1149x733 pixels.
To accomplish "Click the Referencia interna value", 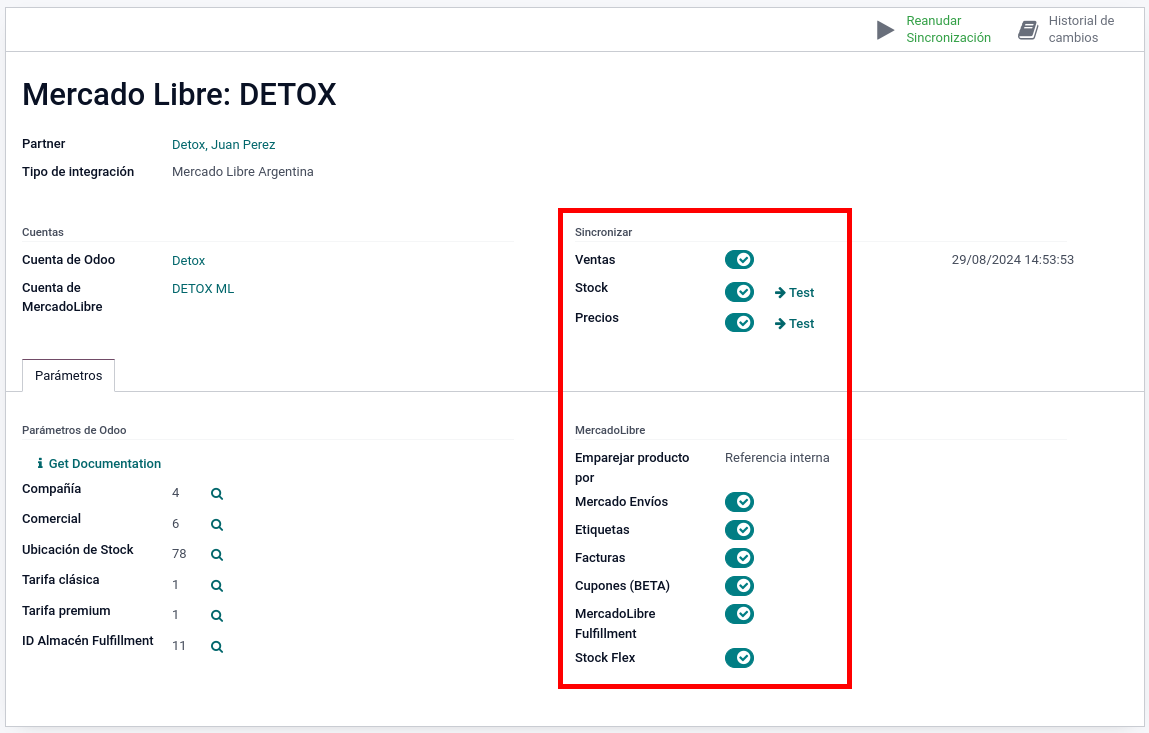I will [x=777, y=457].
